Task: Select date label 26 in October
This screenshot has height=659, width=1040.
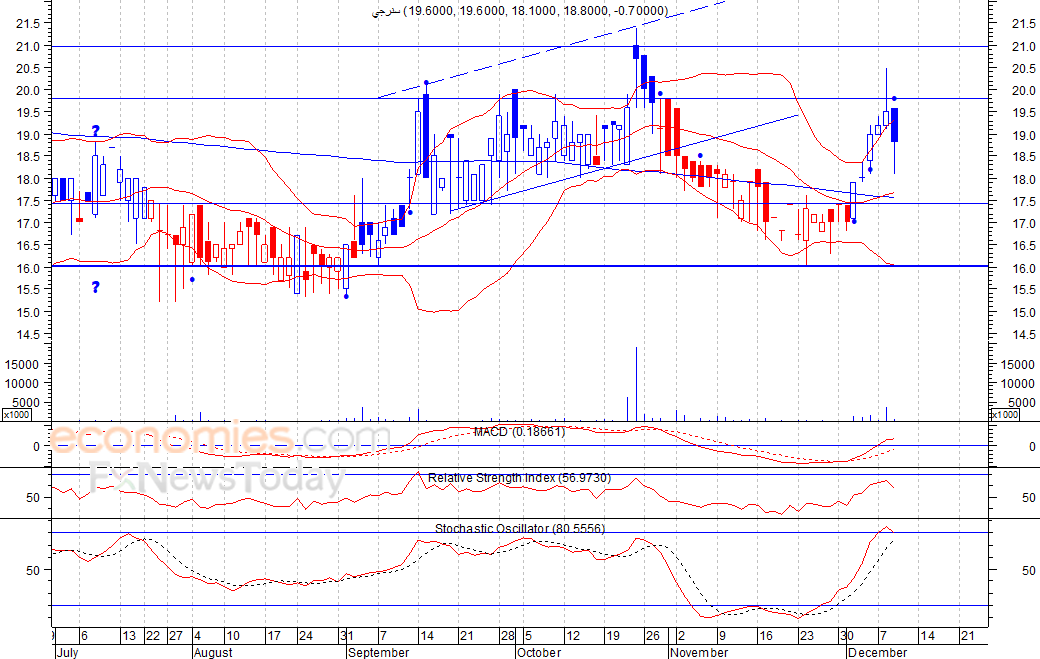Action: [x=653, y=636]
